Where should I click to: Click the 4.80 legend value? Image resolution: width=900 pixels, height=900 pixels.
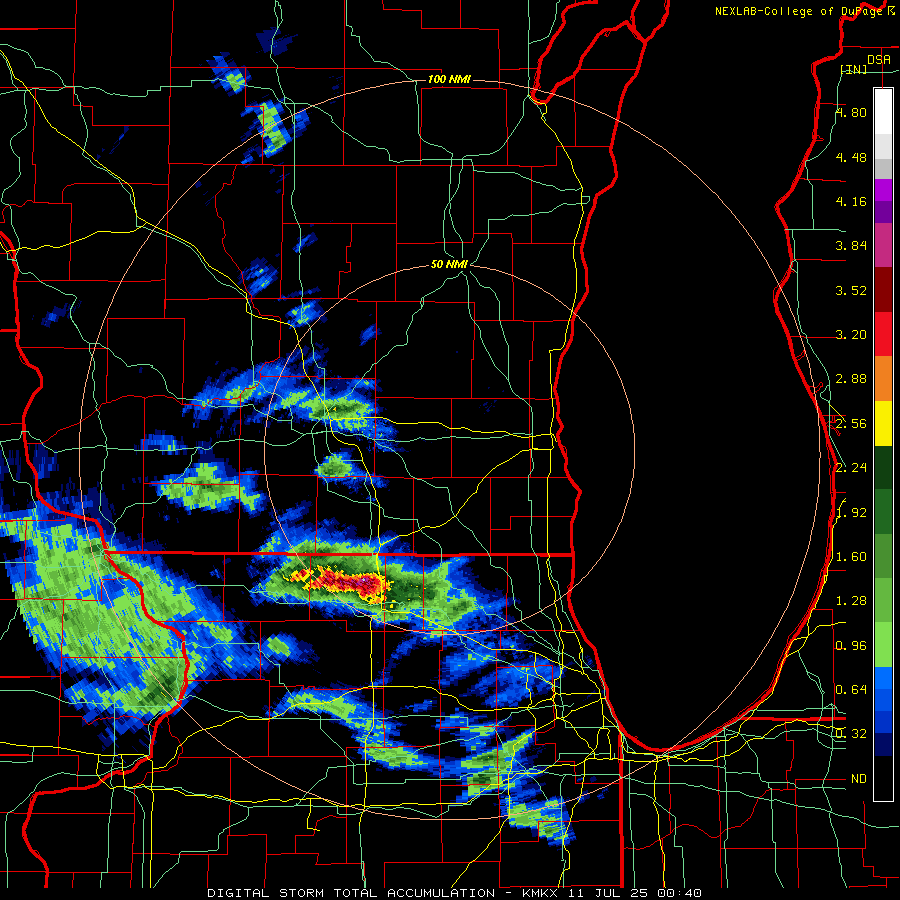click(x=851, y=112)
